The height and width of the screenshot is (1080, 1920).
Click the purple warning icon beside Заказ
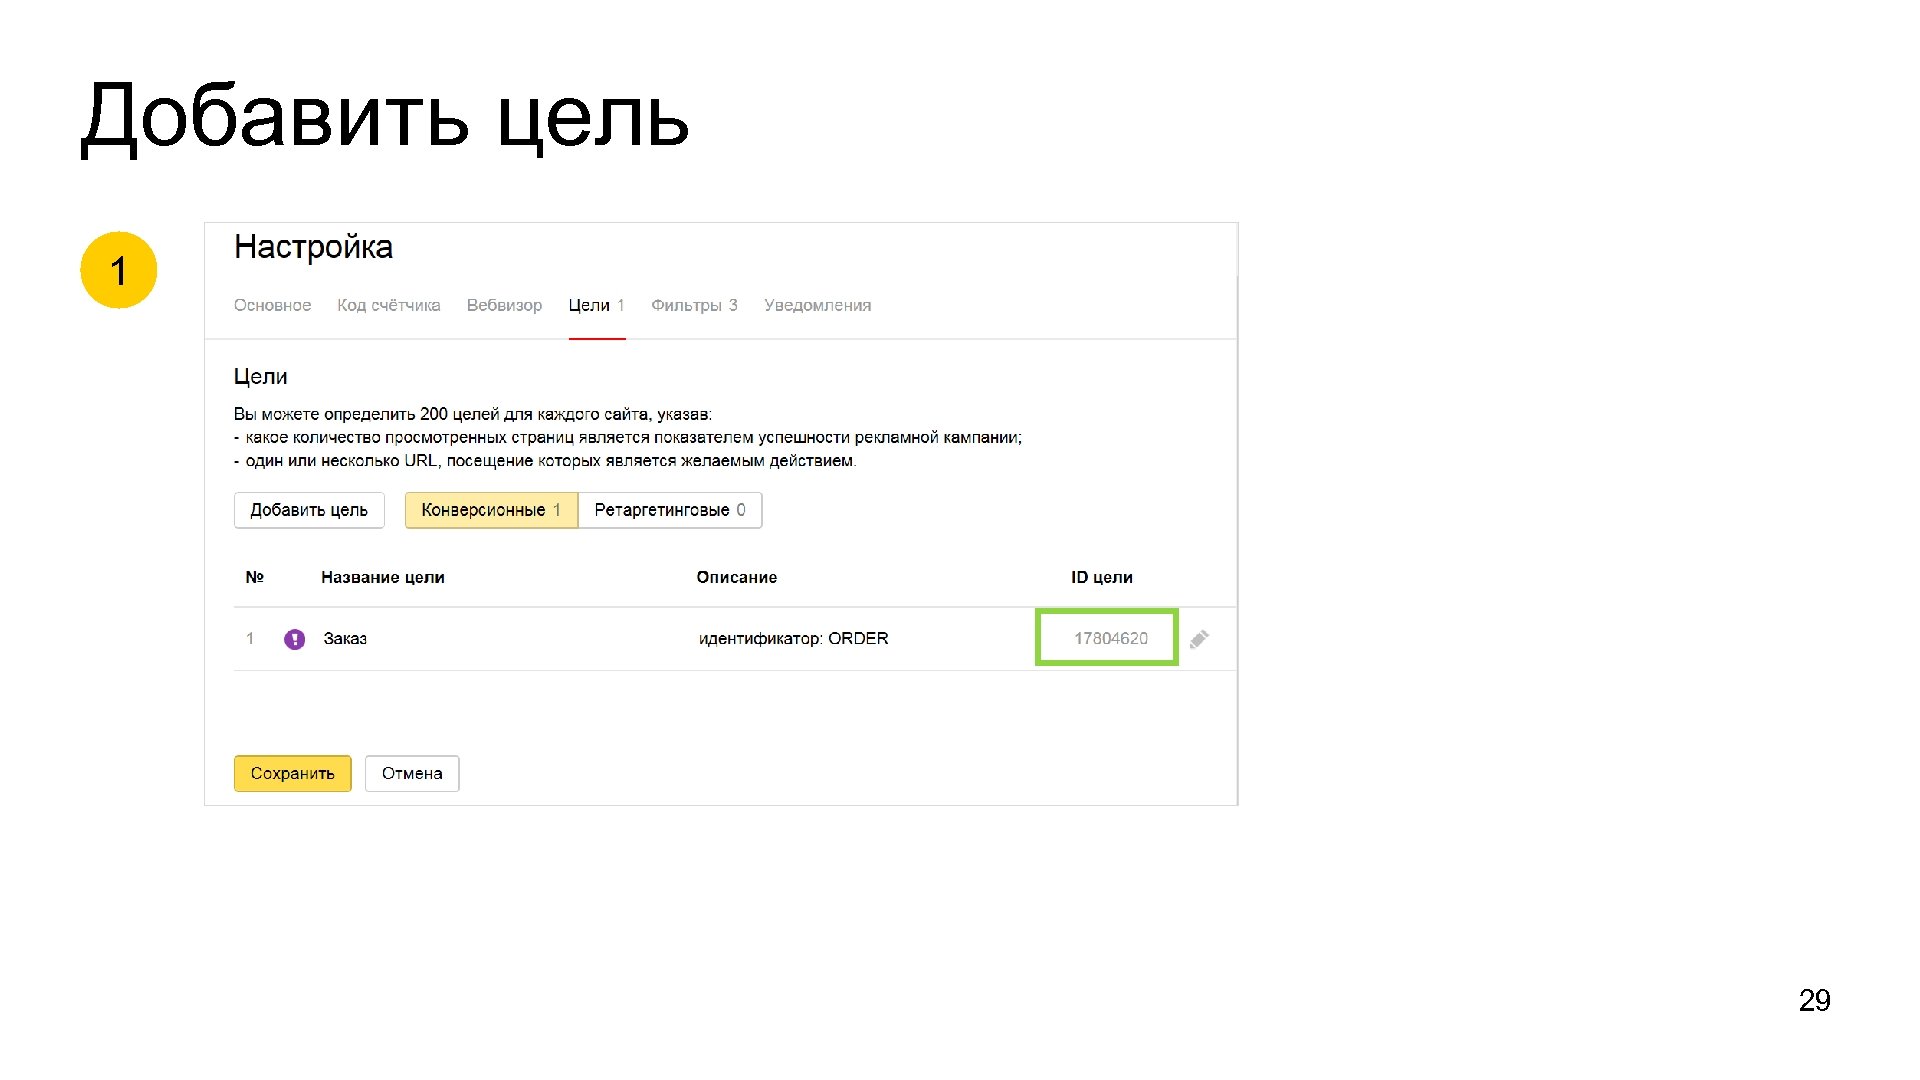pos(294,639)
